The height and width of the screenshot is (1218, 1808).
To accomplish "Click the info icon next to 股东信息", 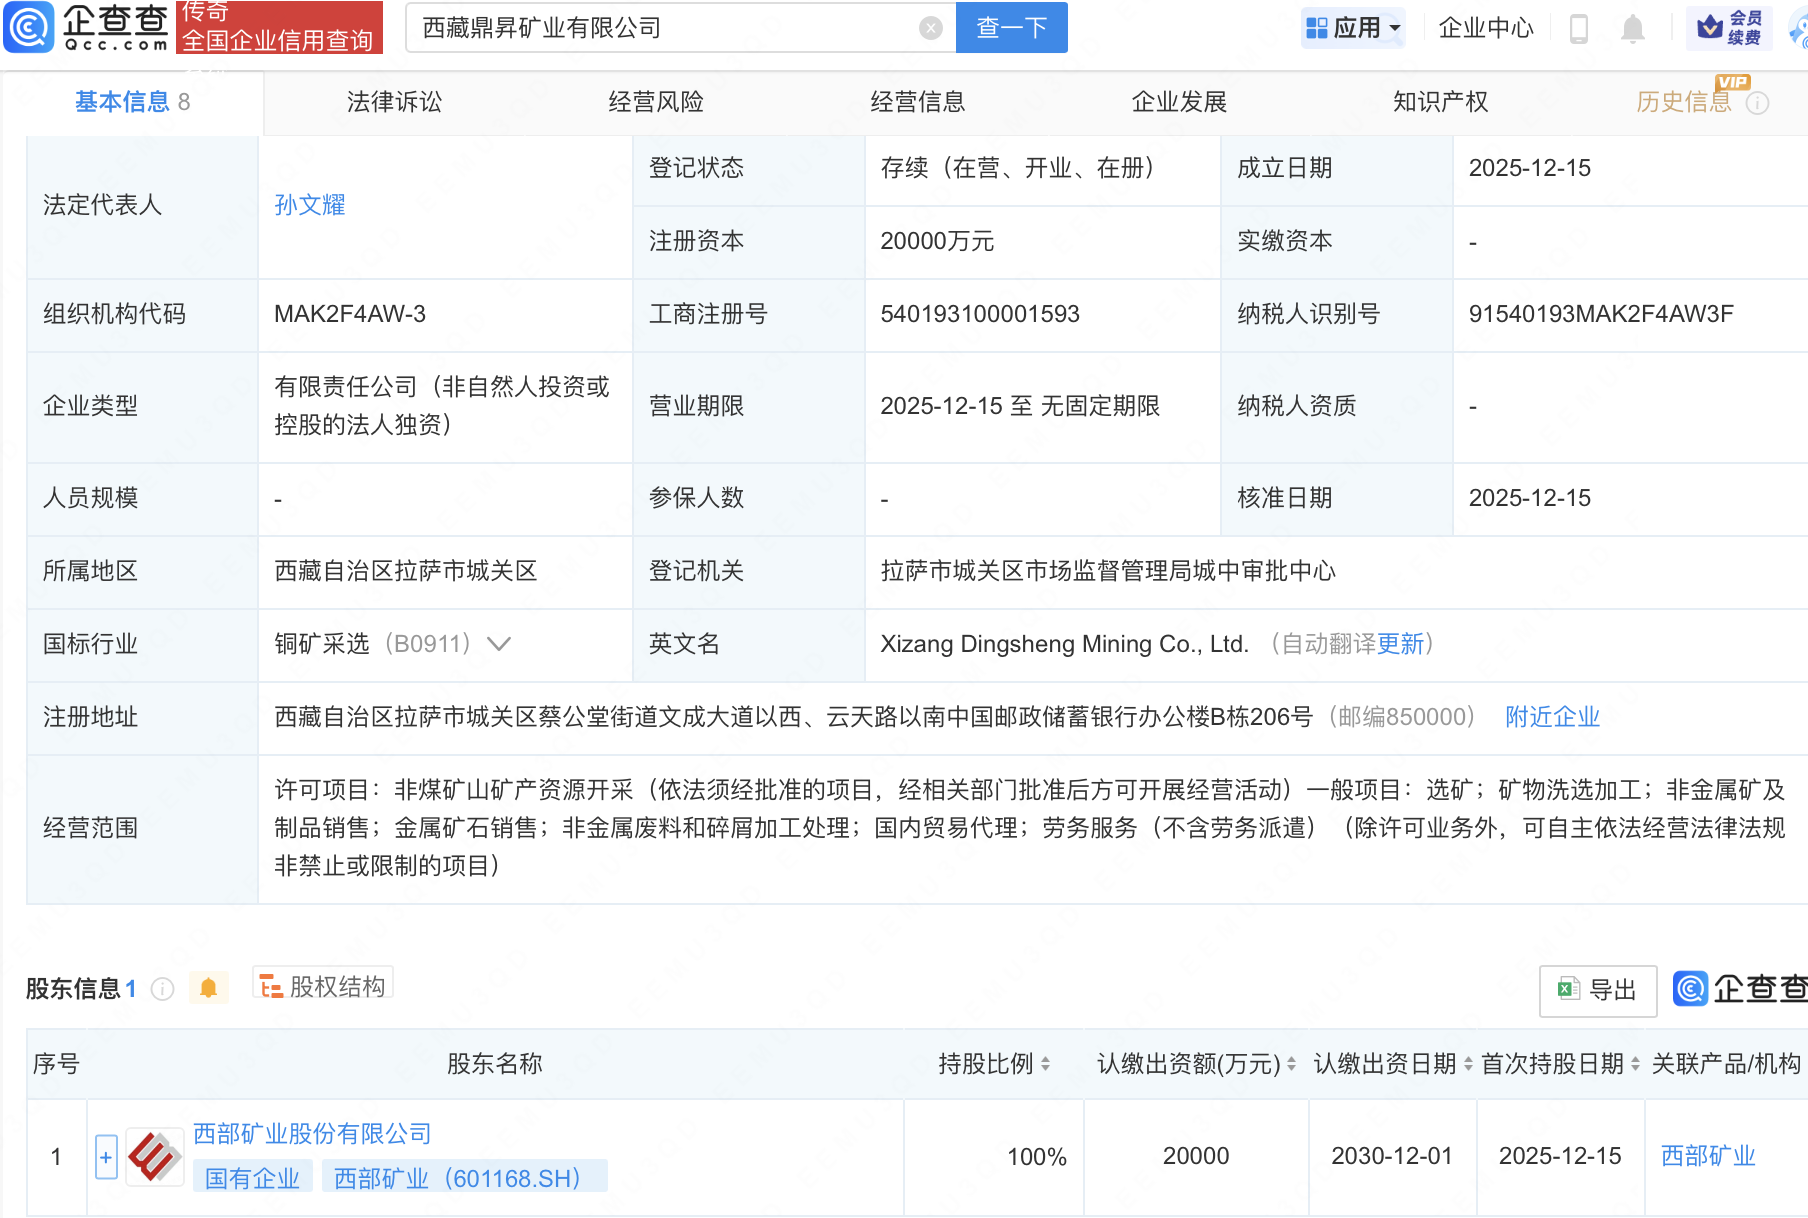I will [x=162, y=989].
